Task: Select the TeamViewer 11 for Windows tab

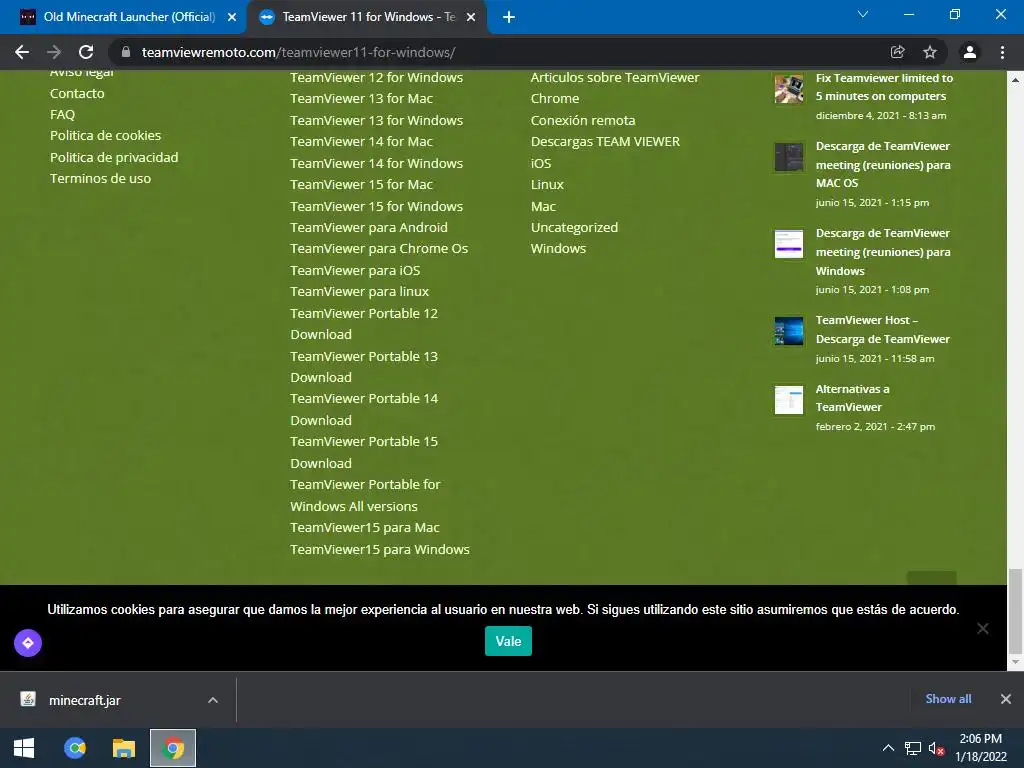Action: pyautogui.click(x=366, y=17)
